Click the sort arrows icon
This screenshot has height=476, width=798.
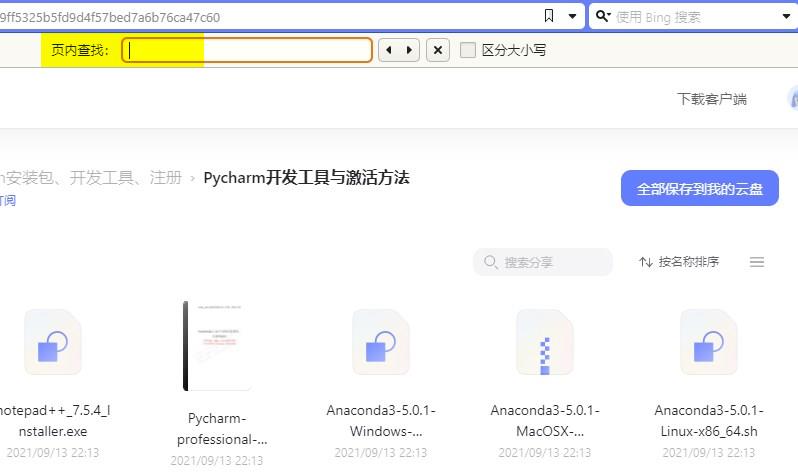[646, 262]
